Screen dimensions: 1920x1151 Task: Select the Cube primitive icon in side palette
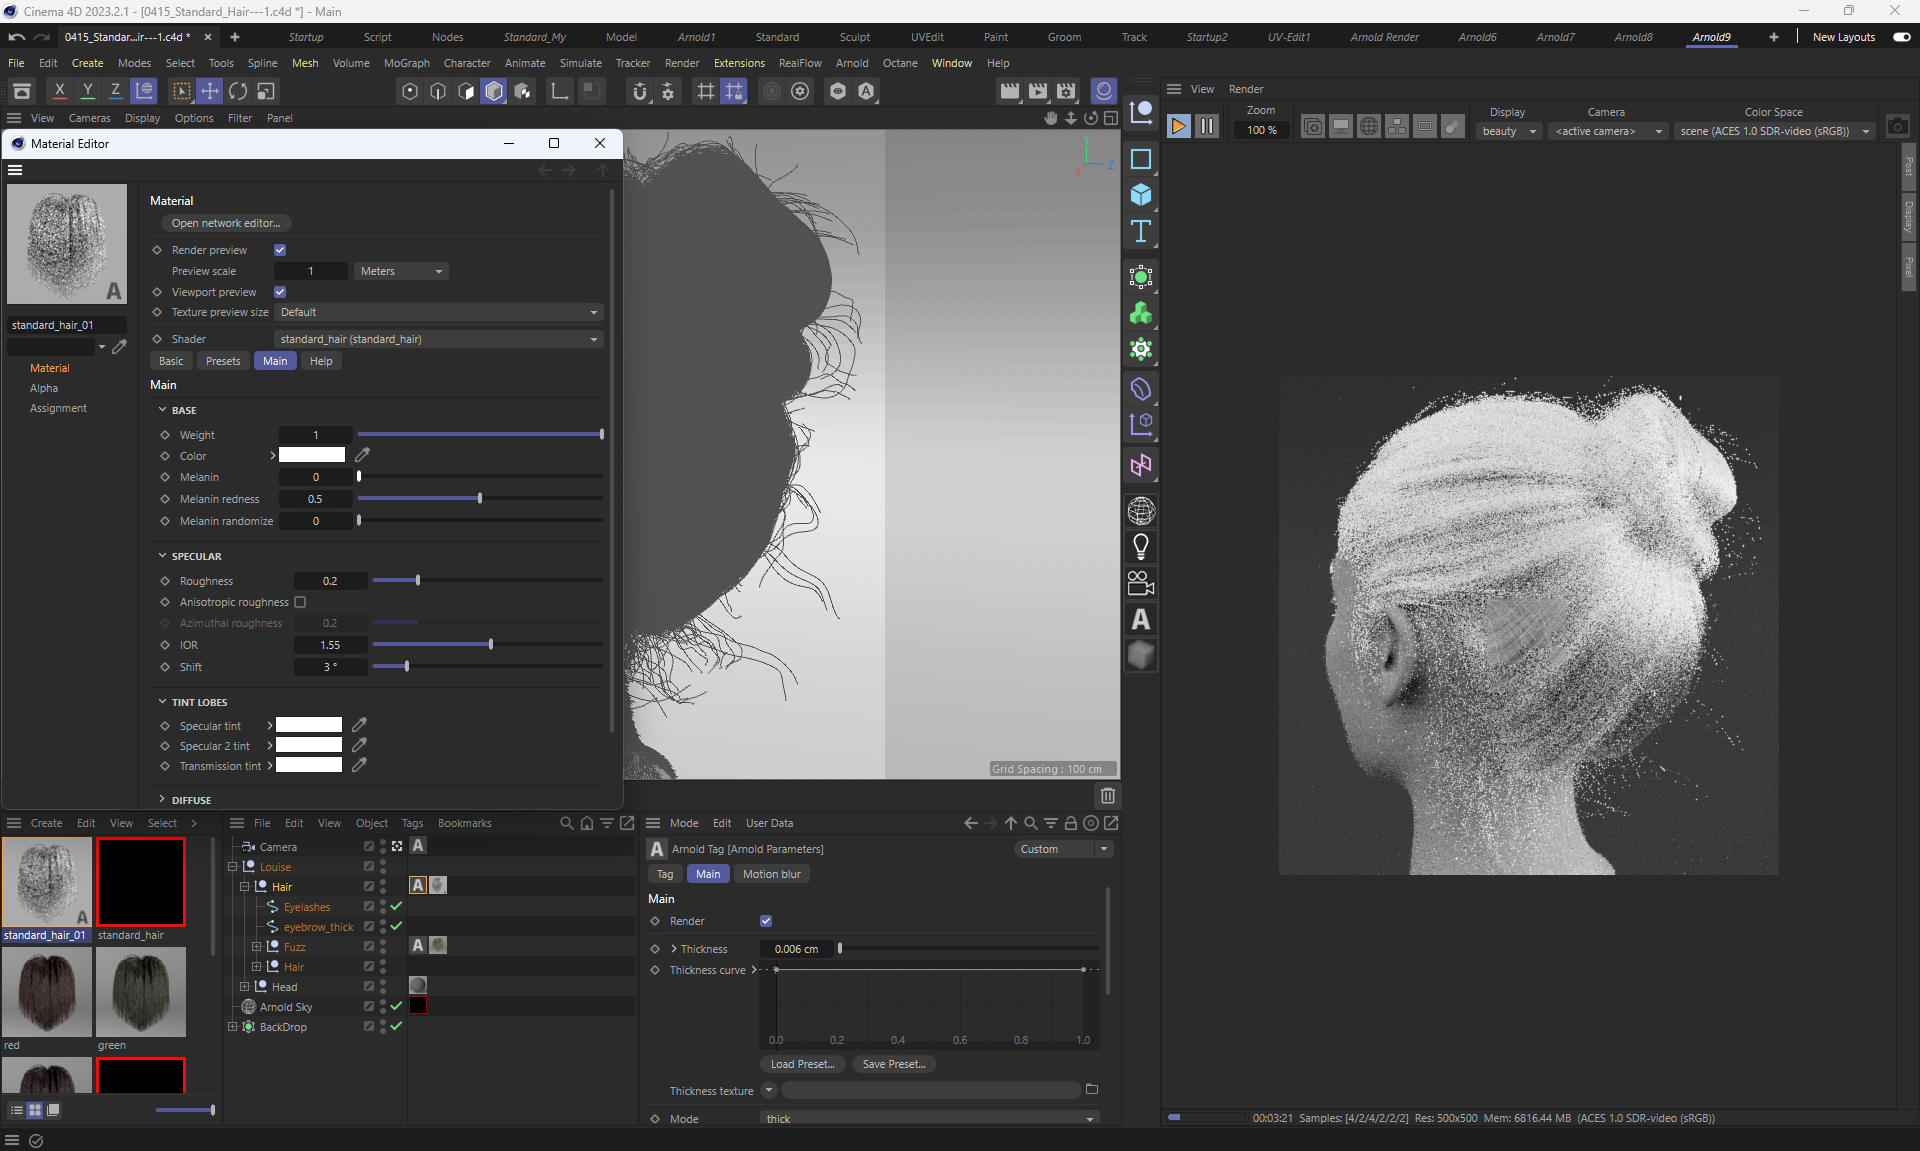coord(1141,195)
